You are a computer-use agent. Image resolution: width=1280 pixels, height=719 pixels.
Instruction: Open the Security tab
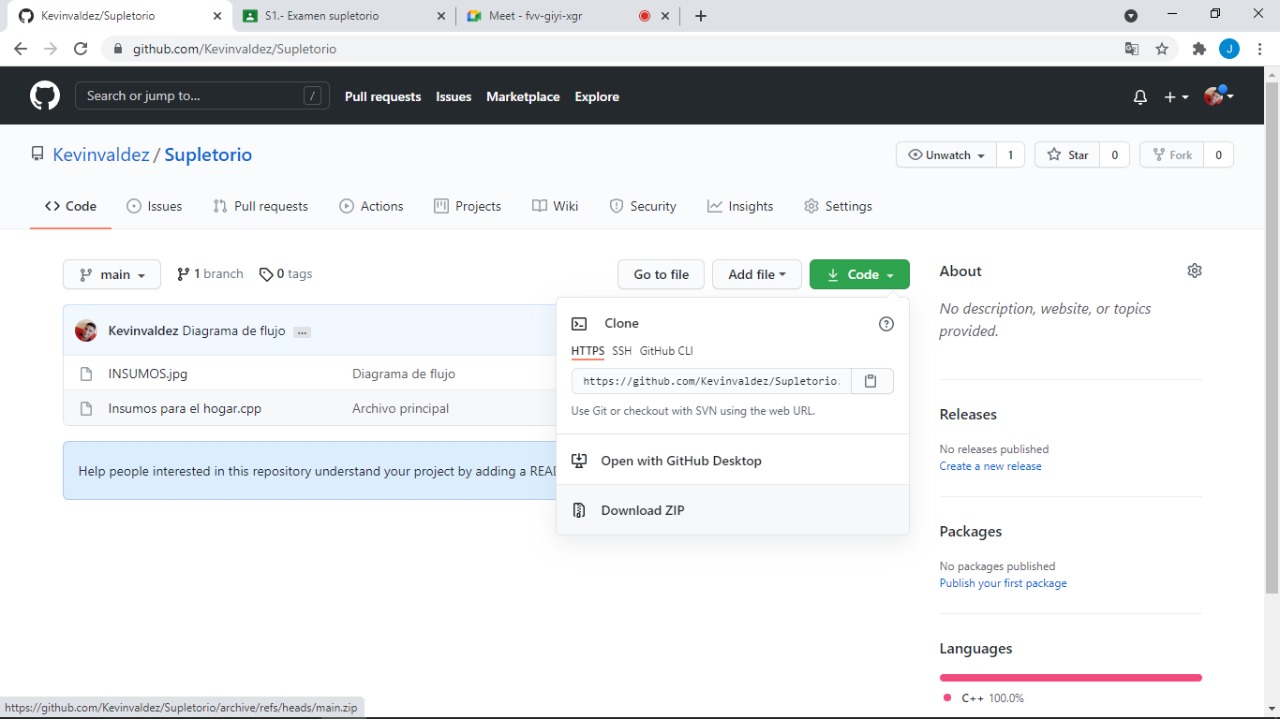643,206
